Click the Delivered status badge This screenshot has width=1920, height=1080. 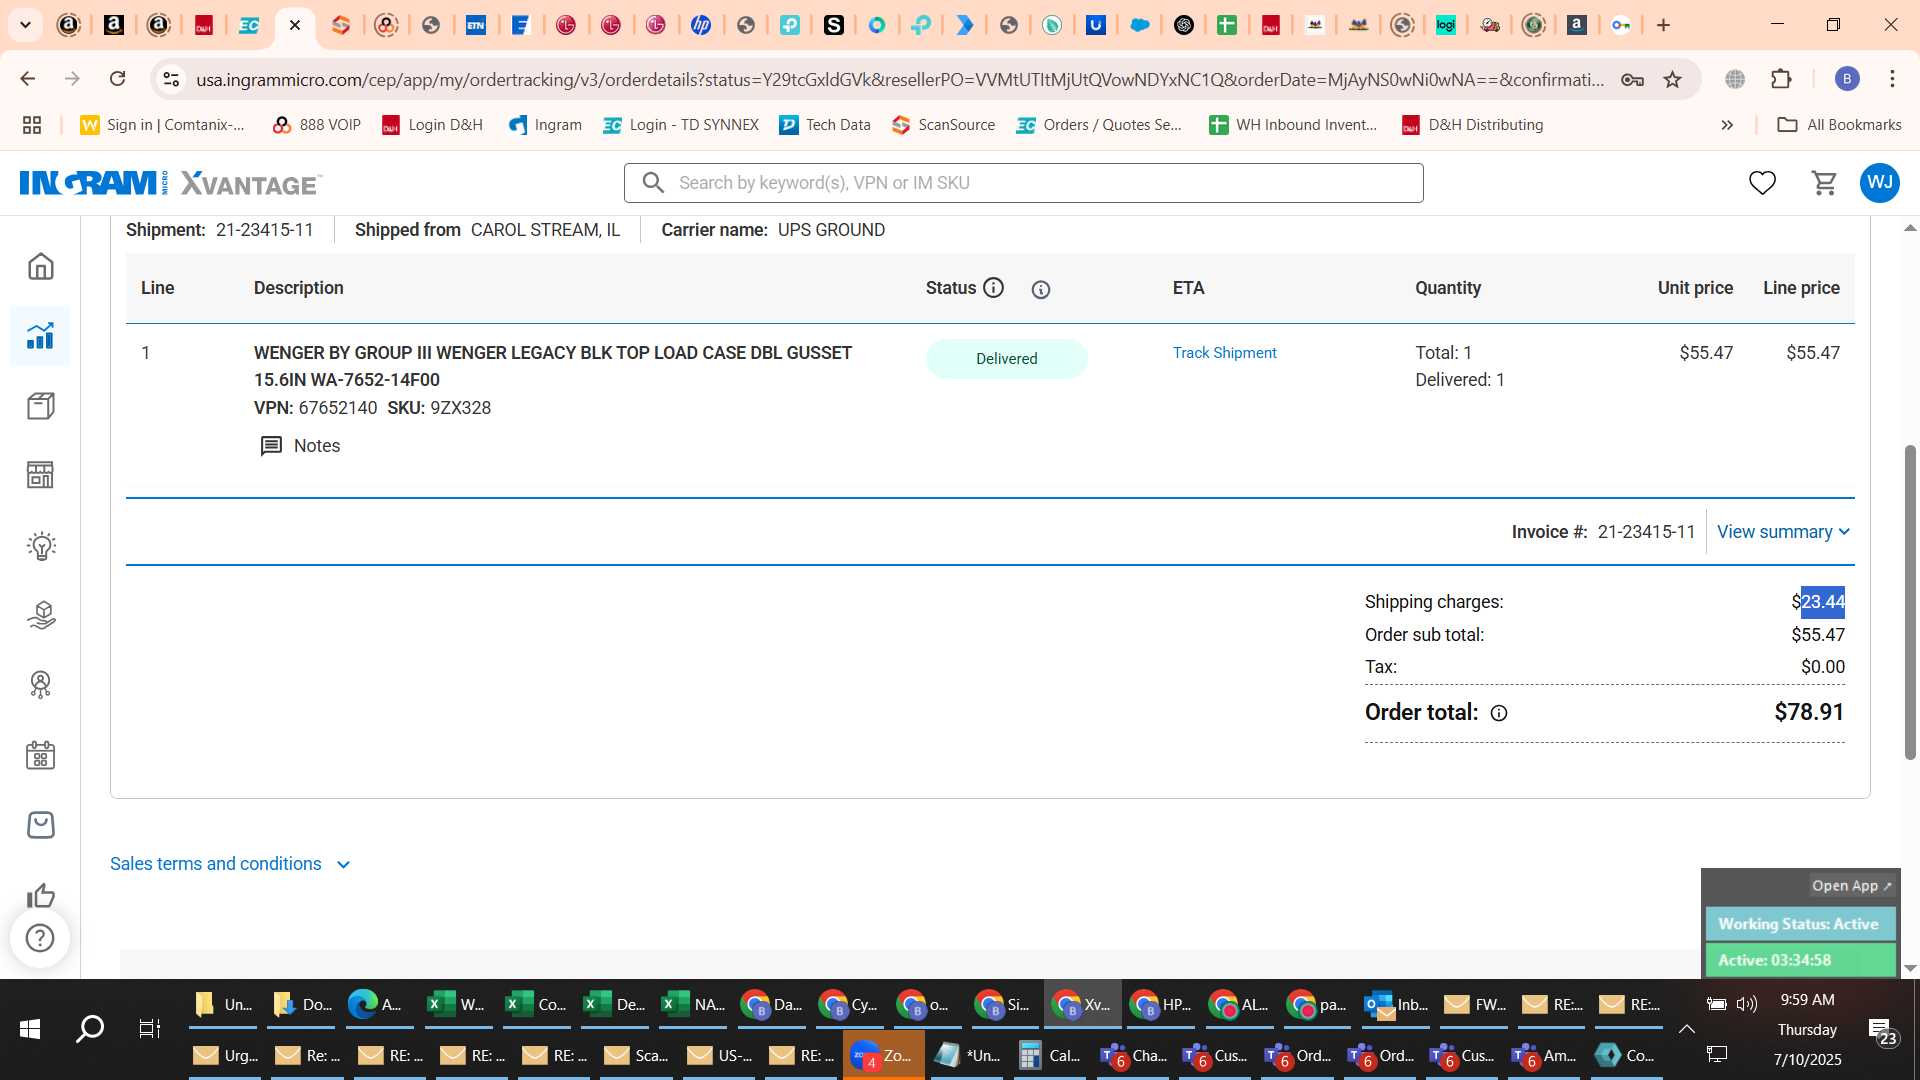pyautogui.click(x=1006, y=359)
